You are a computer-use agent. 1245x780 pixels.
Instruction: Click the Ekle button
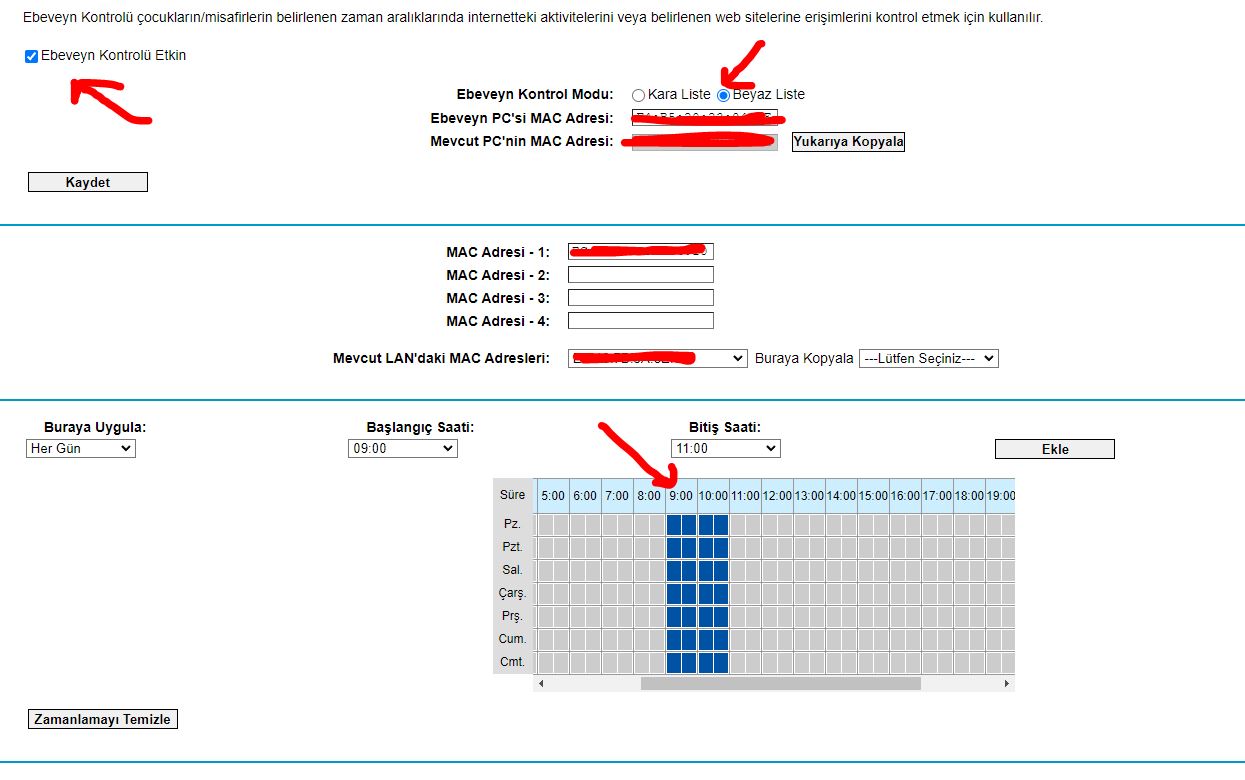(1055, 449)
